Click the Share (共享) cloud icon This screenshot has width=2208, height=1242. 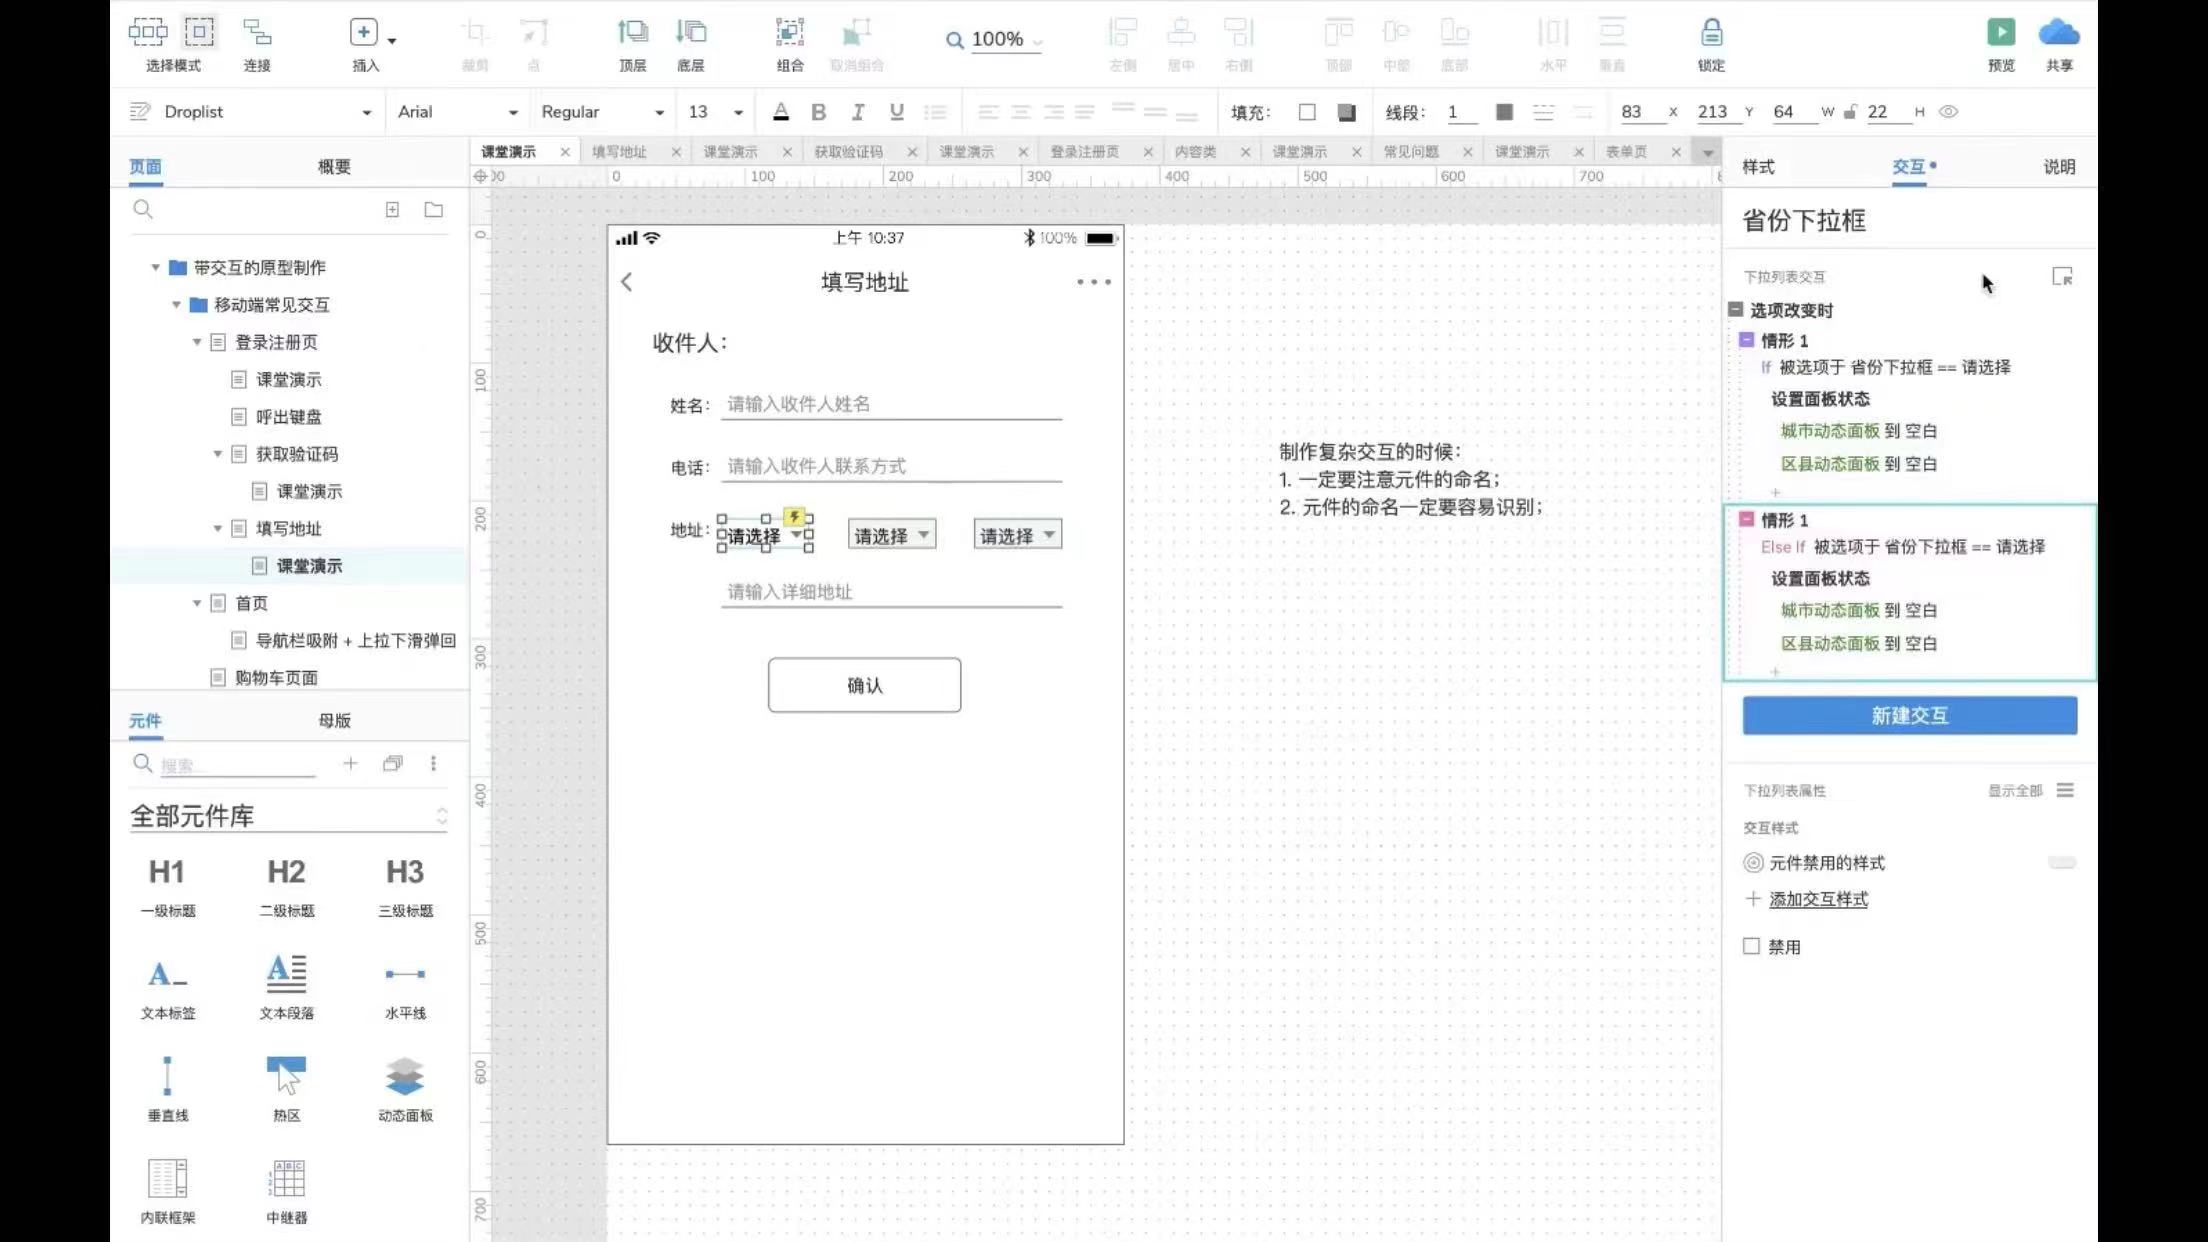2058,33
